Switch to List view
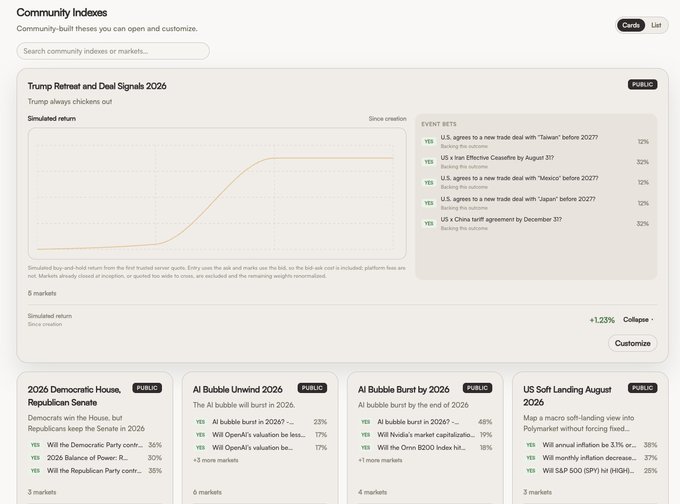This screenshot has height=504, width=680. (656, 25)
